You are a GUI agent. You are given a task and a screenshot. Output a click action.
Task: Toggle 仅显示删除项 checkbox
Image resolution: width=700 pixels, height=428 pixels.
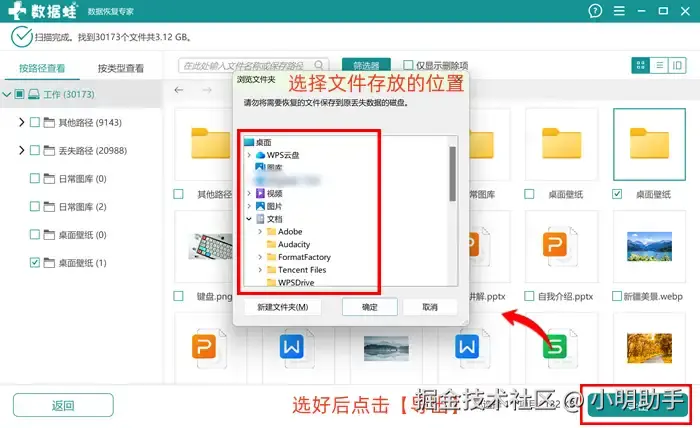[408, 65]
